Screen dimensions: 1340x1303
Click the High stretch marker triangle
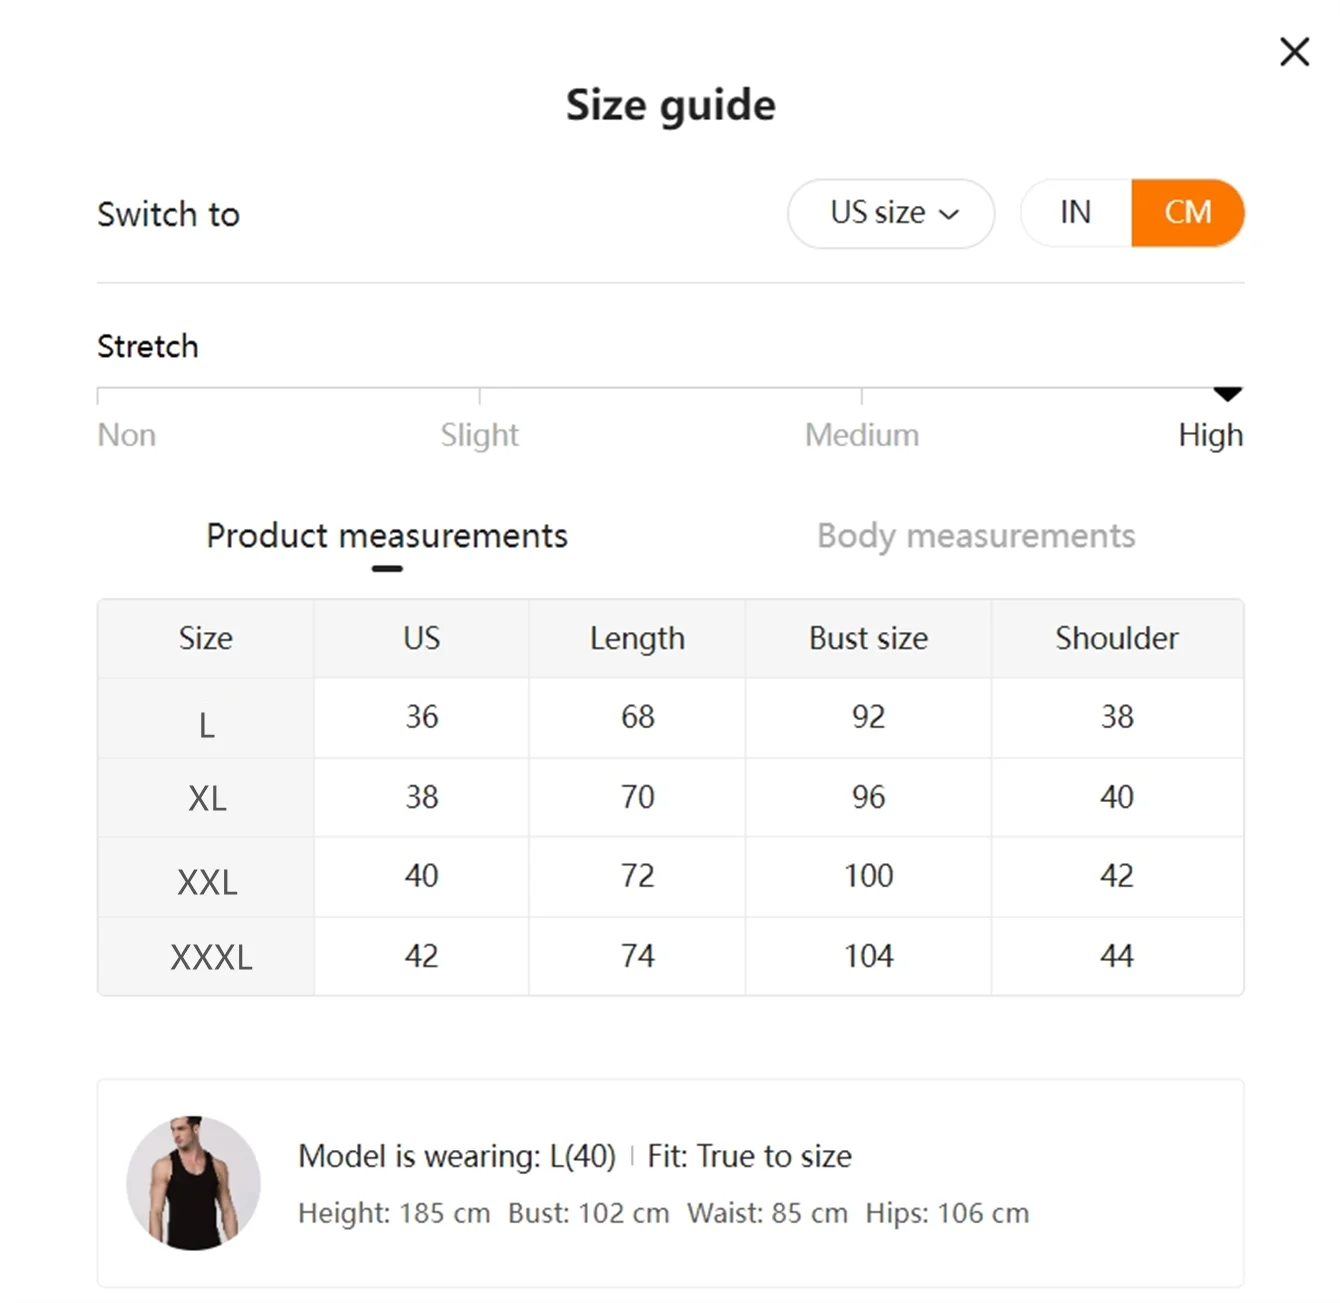coord(1227,394)
